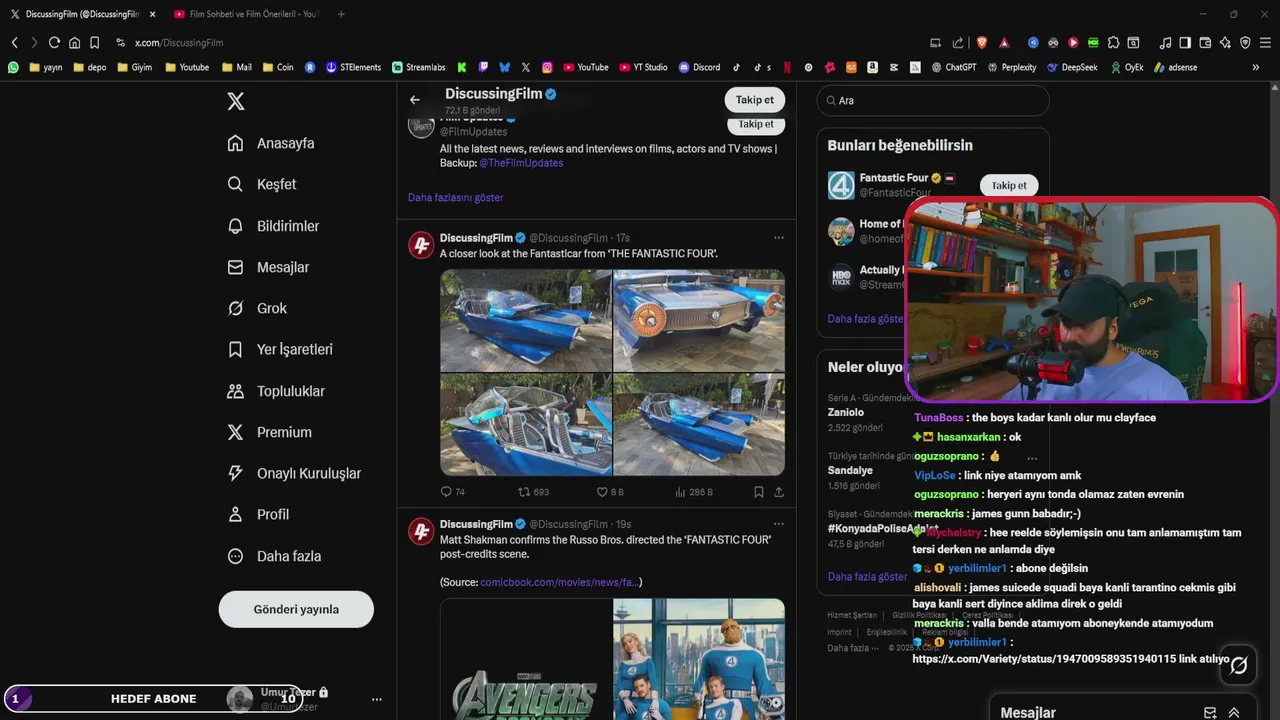1280x720 pixels.
Task: Open the YT Studio bookmark
Action: tap(643, 67)
